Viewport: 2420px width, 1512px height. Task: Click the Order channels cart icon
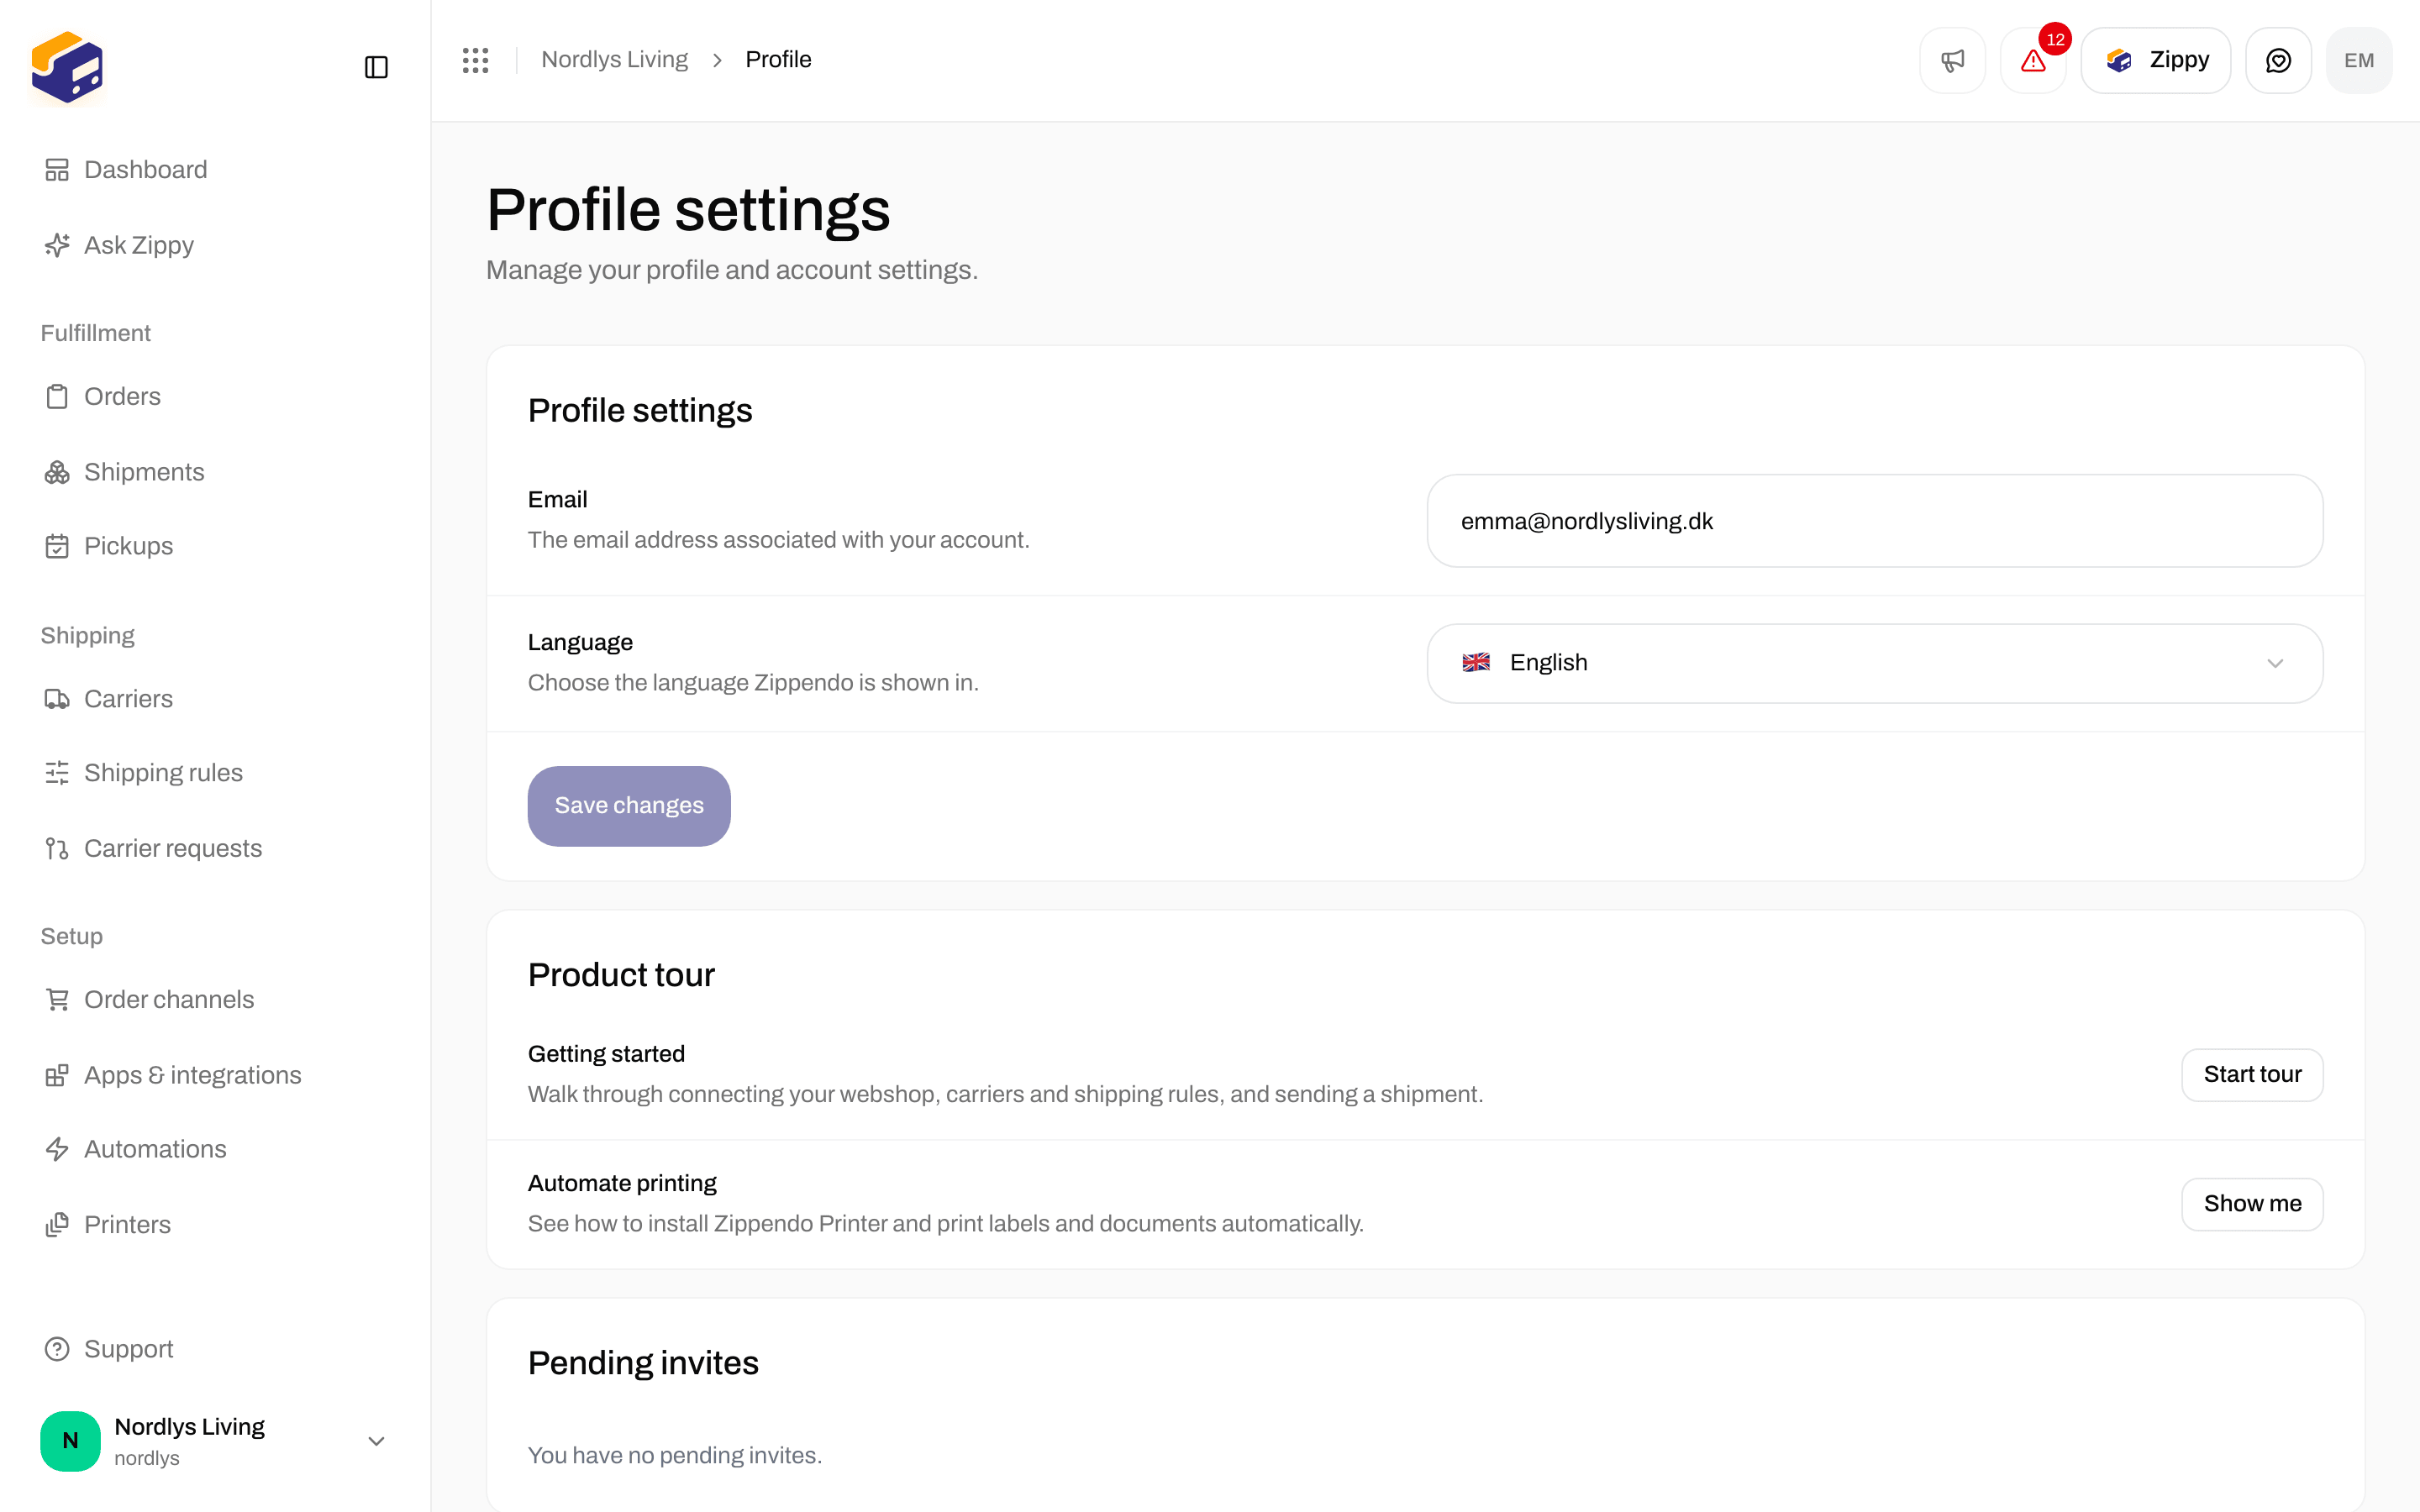57,1000
